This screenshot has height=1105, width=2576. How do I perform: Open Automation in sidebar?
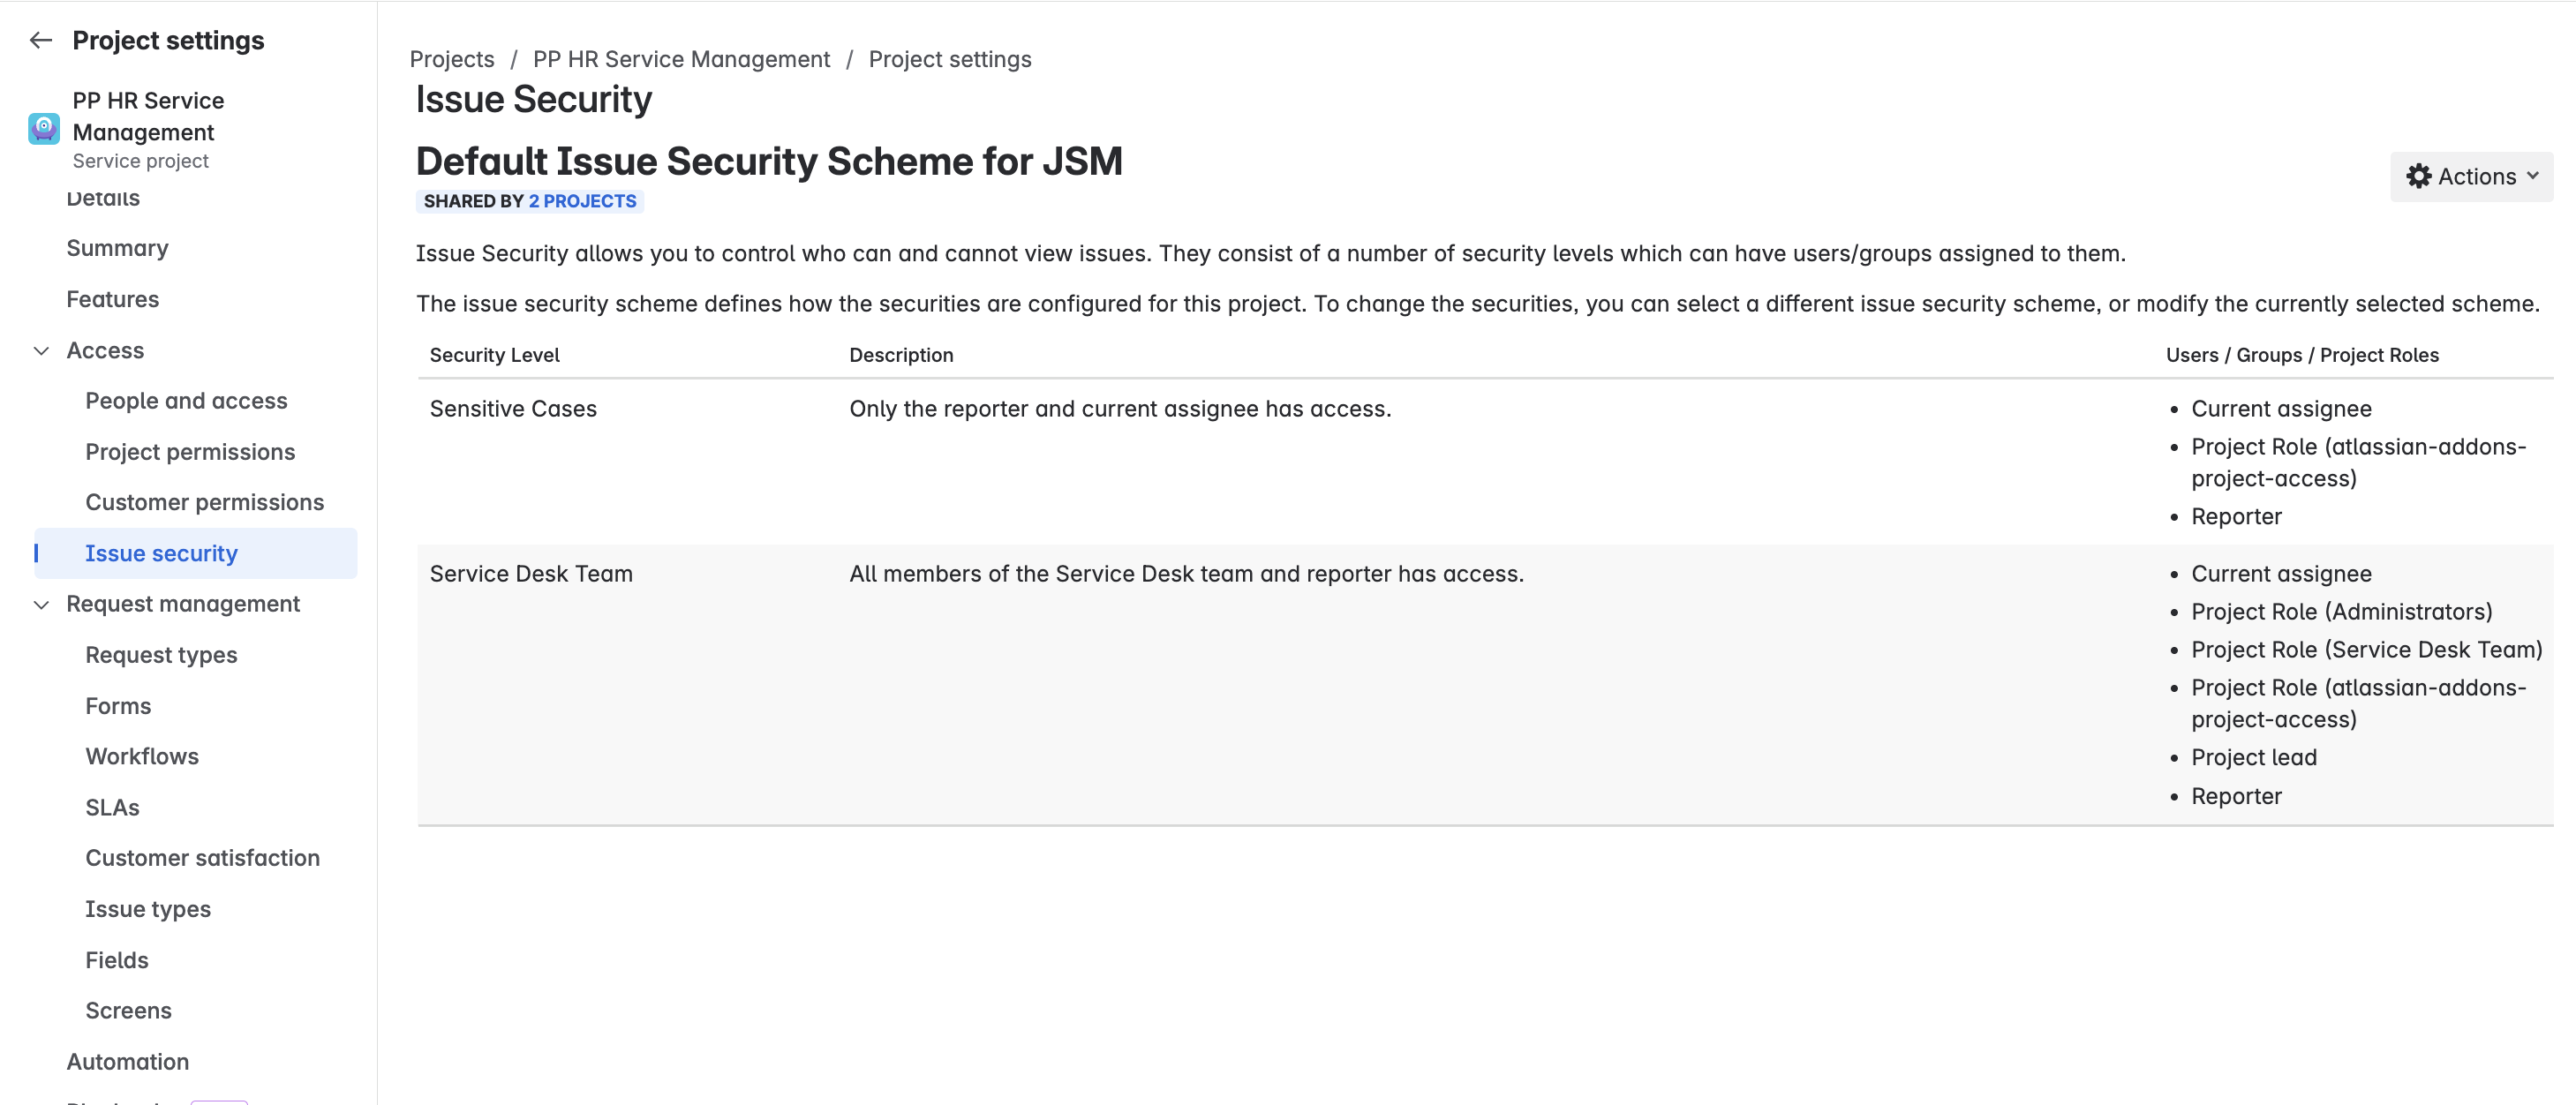(x=128, y=1061)
